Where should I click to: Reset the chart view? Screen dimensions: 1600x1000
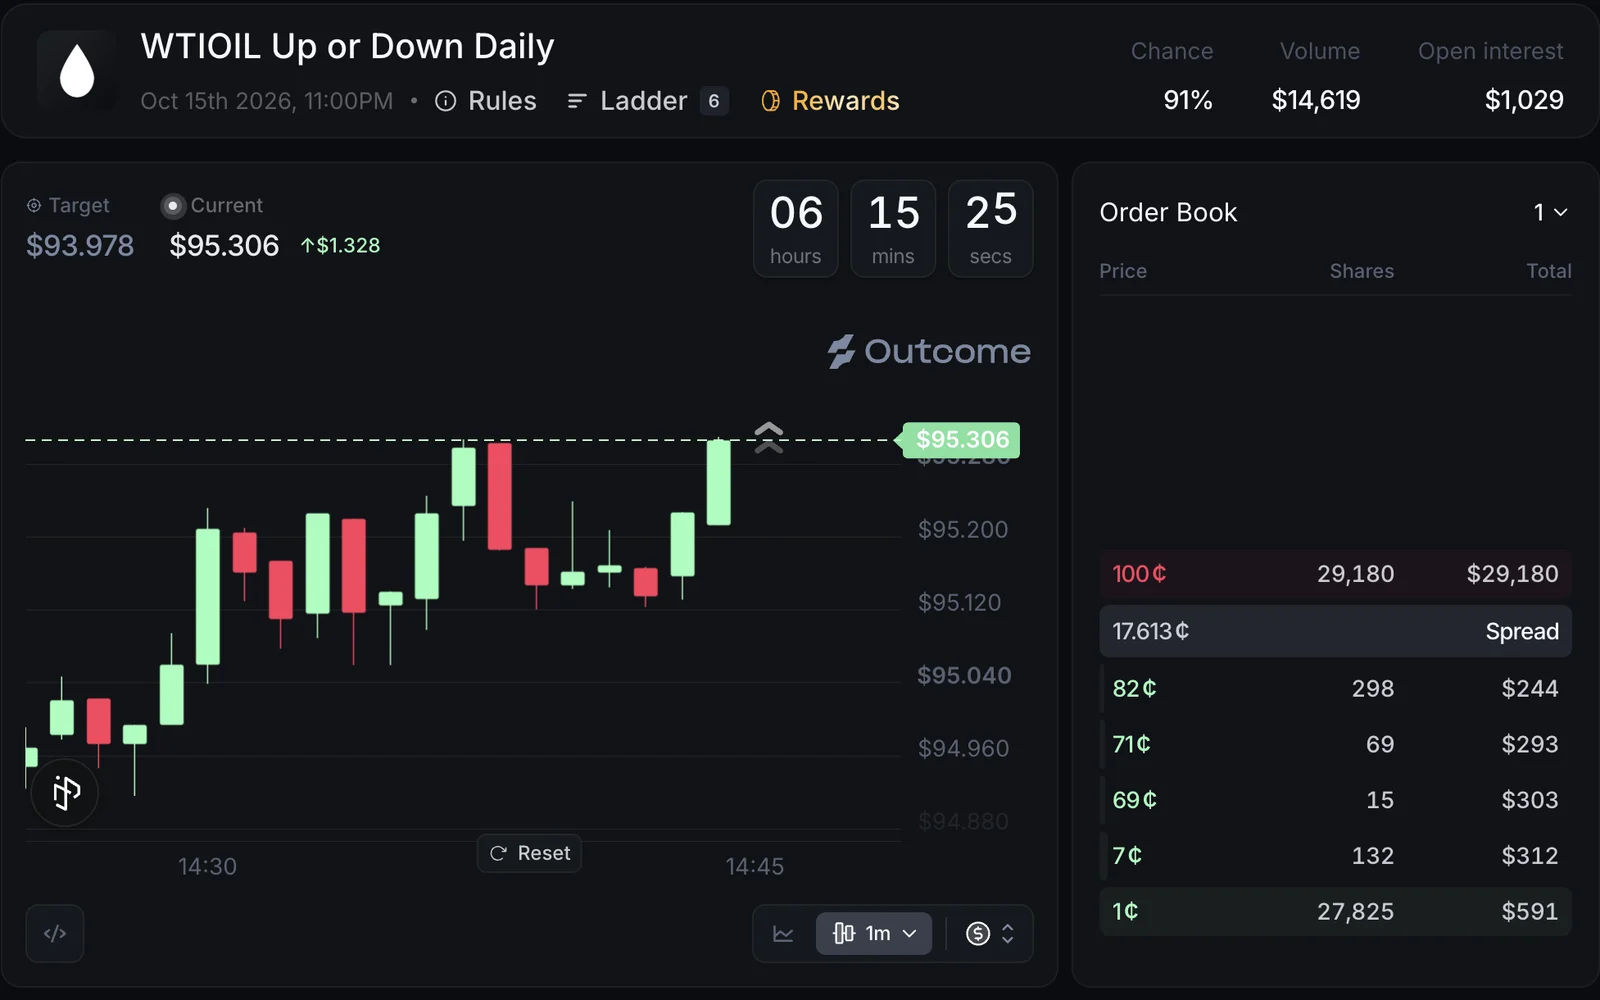530,853
